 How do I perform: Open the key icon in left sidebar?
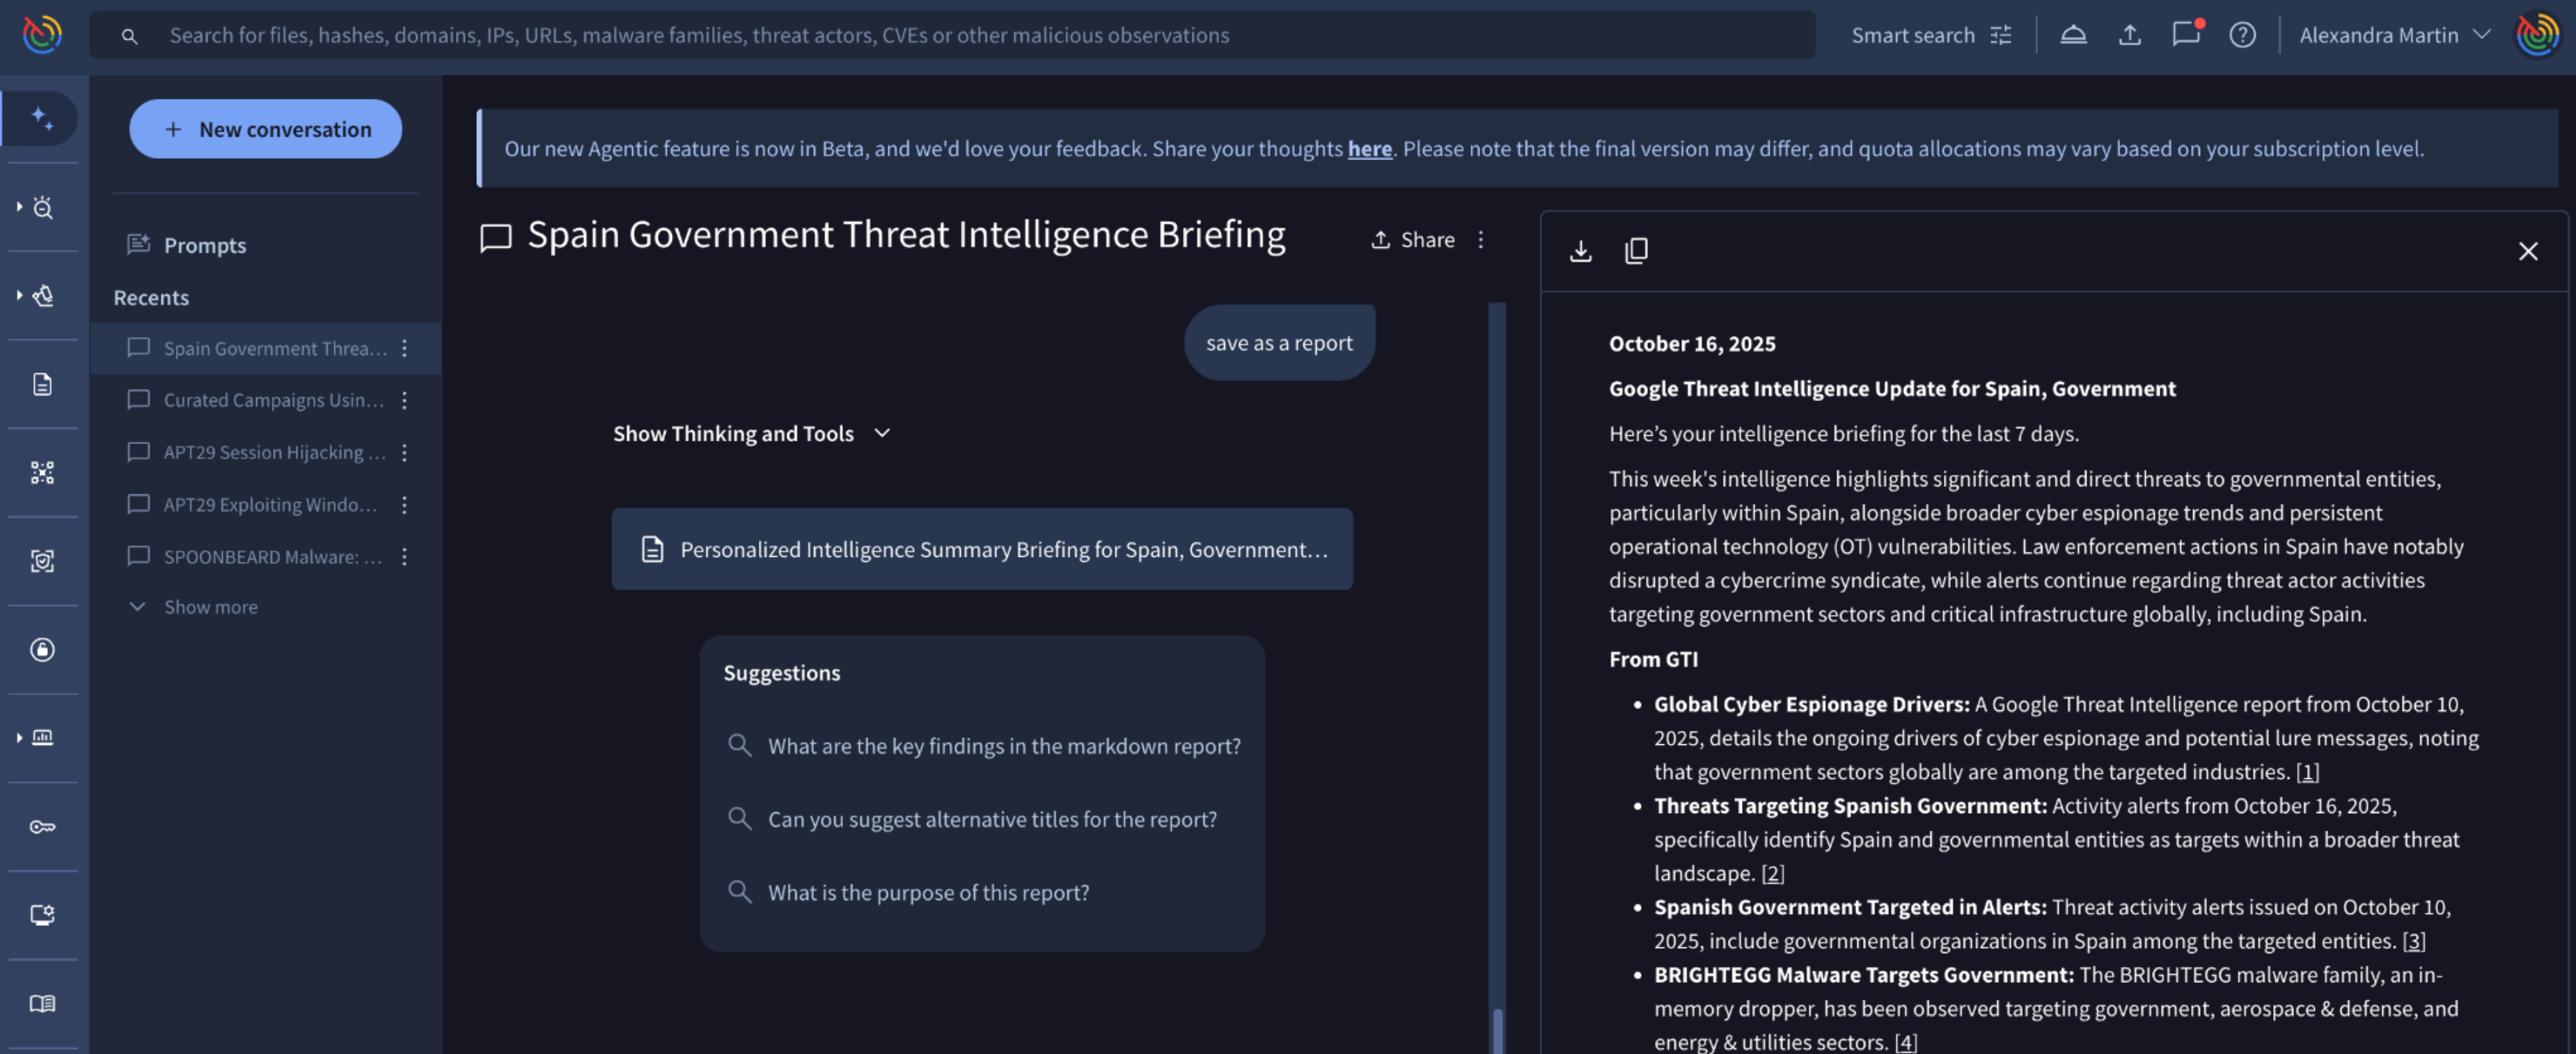[42, 826]
